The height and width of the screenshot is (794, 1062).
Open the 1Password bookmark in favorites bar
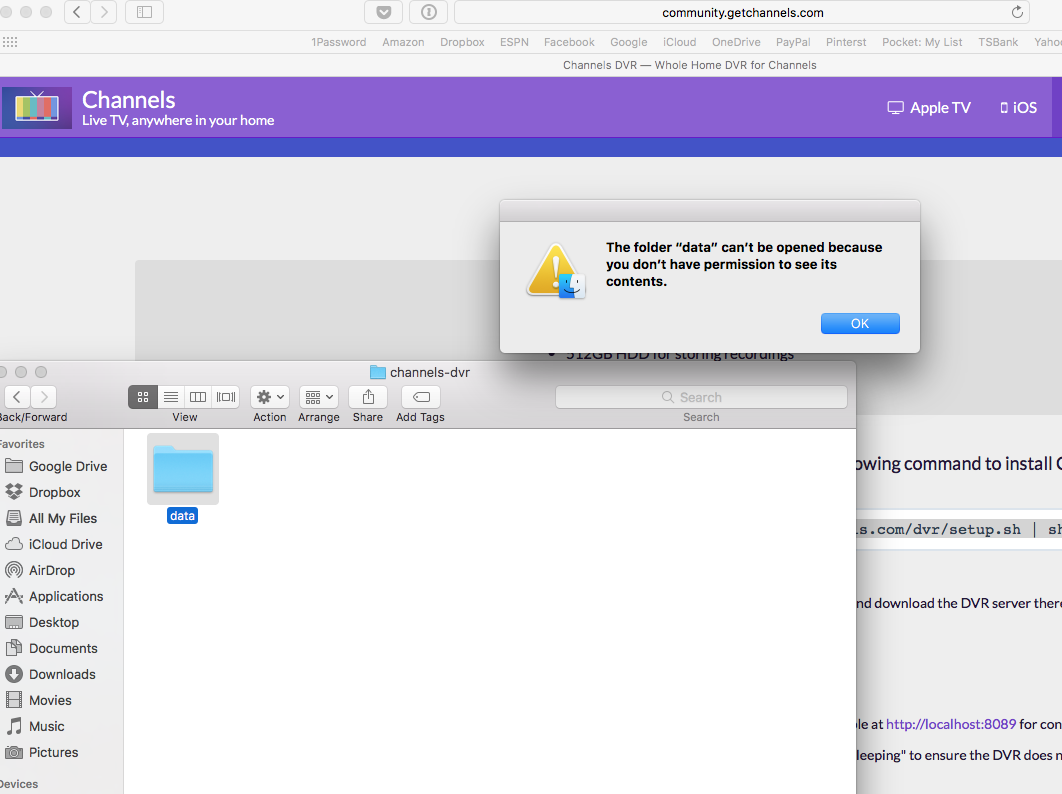338,42
